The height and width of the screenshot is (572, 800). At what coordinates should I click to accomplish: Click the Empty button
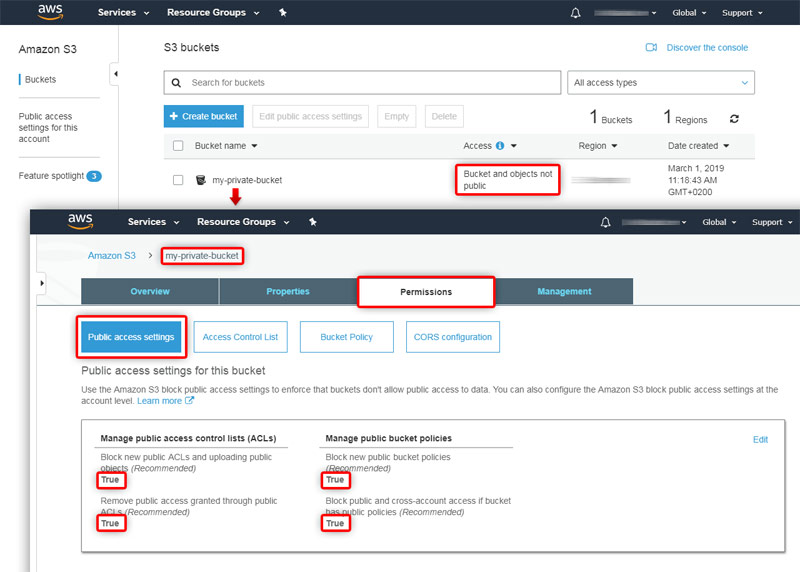[x=396, y=116]
